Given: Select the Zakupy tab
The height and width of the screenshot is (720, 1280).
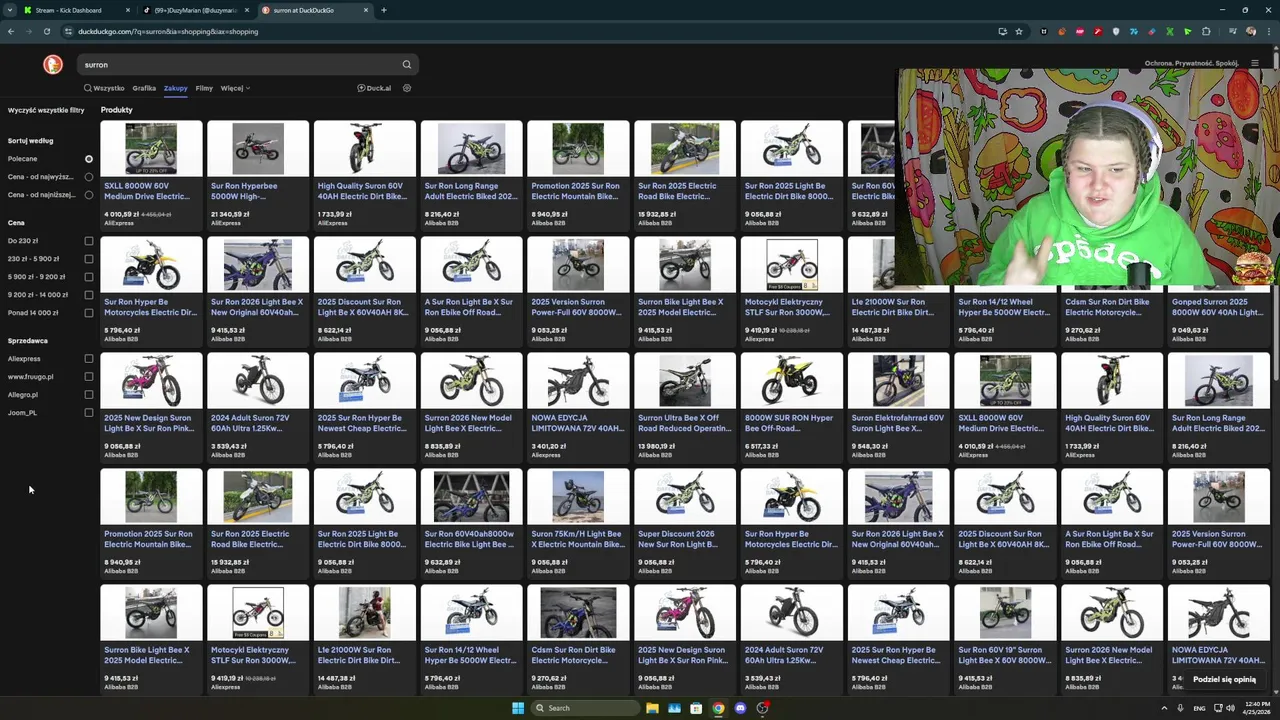Looking at the screenshot, I should (176, 88).
